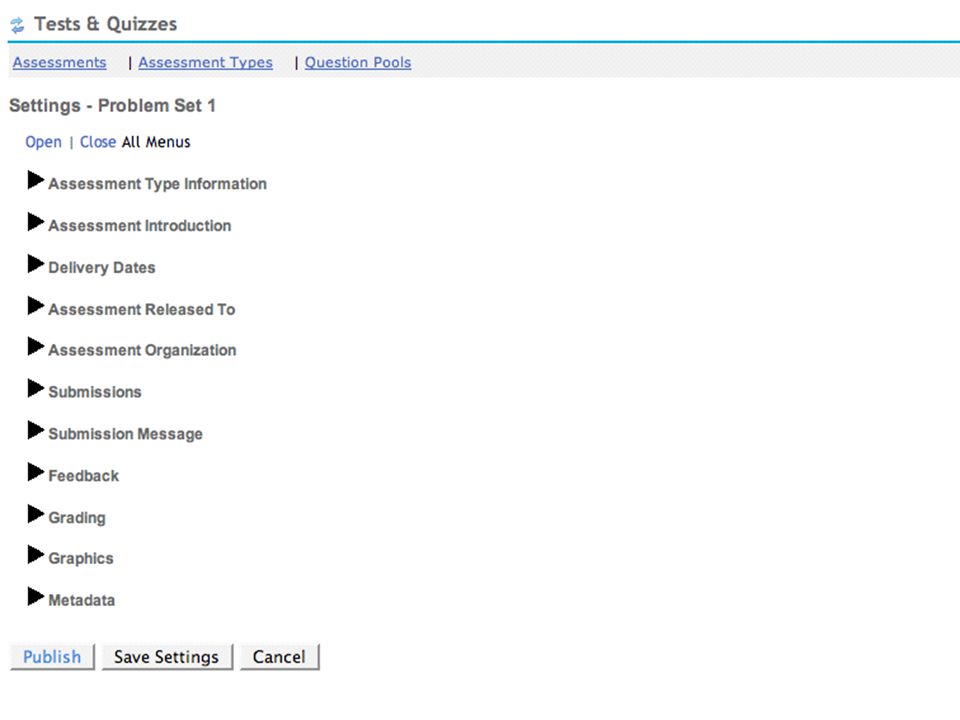Expand the Submissions triangle

36,388
